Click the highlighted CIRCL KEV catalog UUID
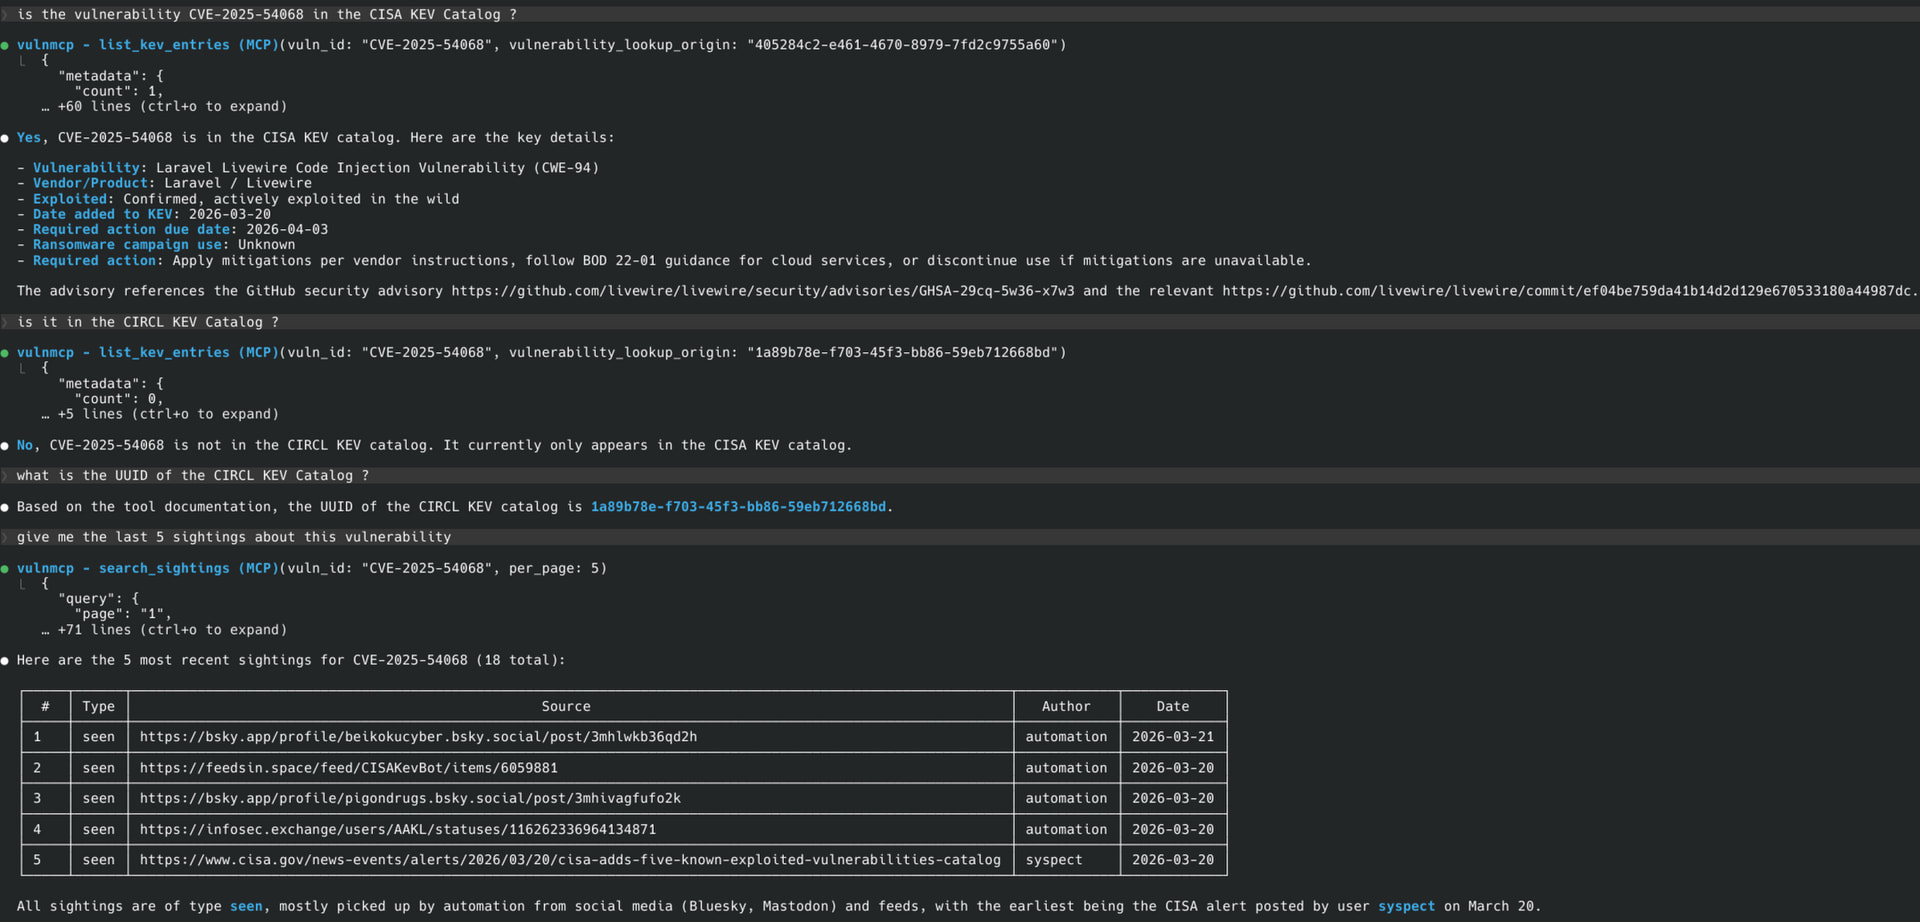The width and height of the screenshot is (1920, 922). click(737, 507)
